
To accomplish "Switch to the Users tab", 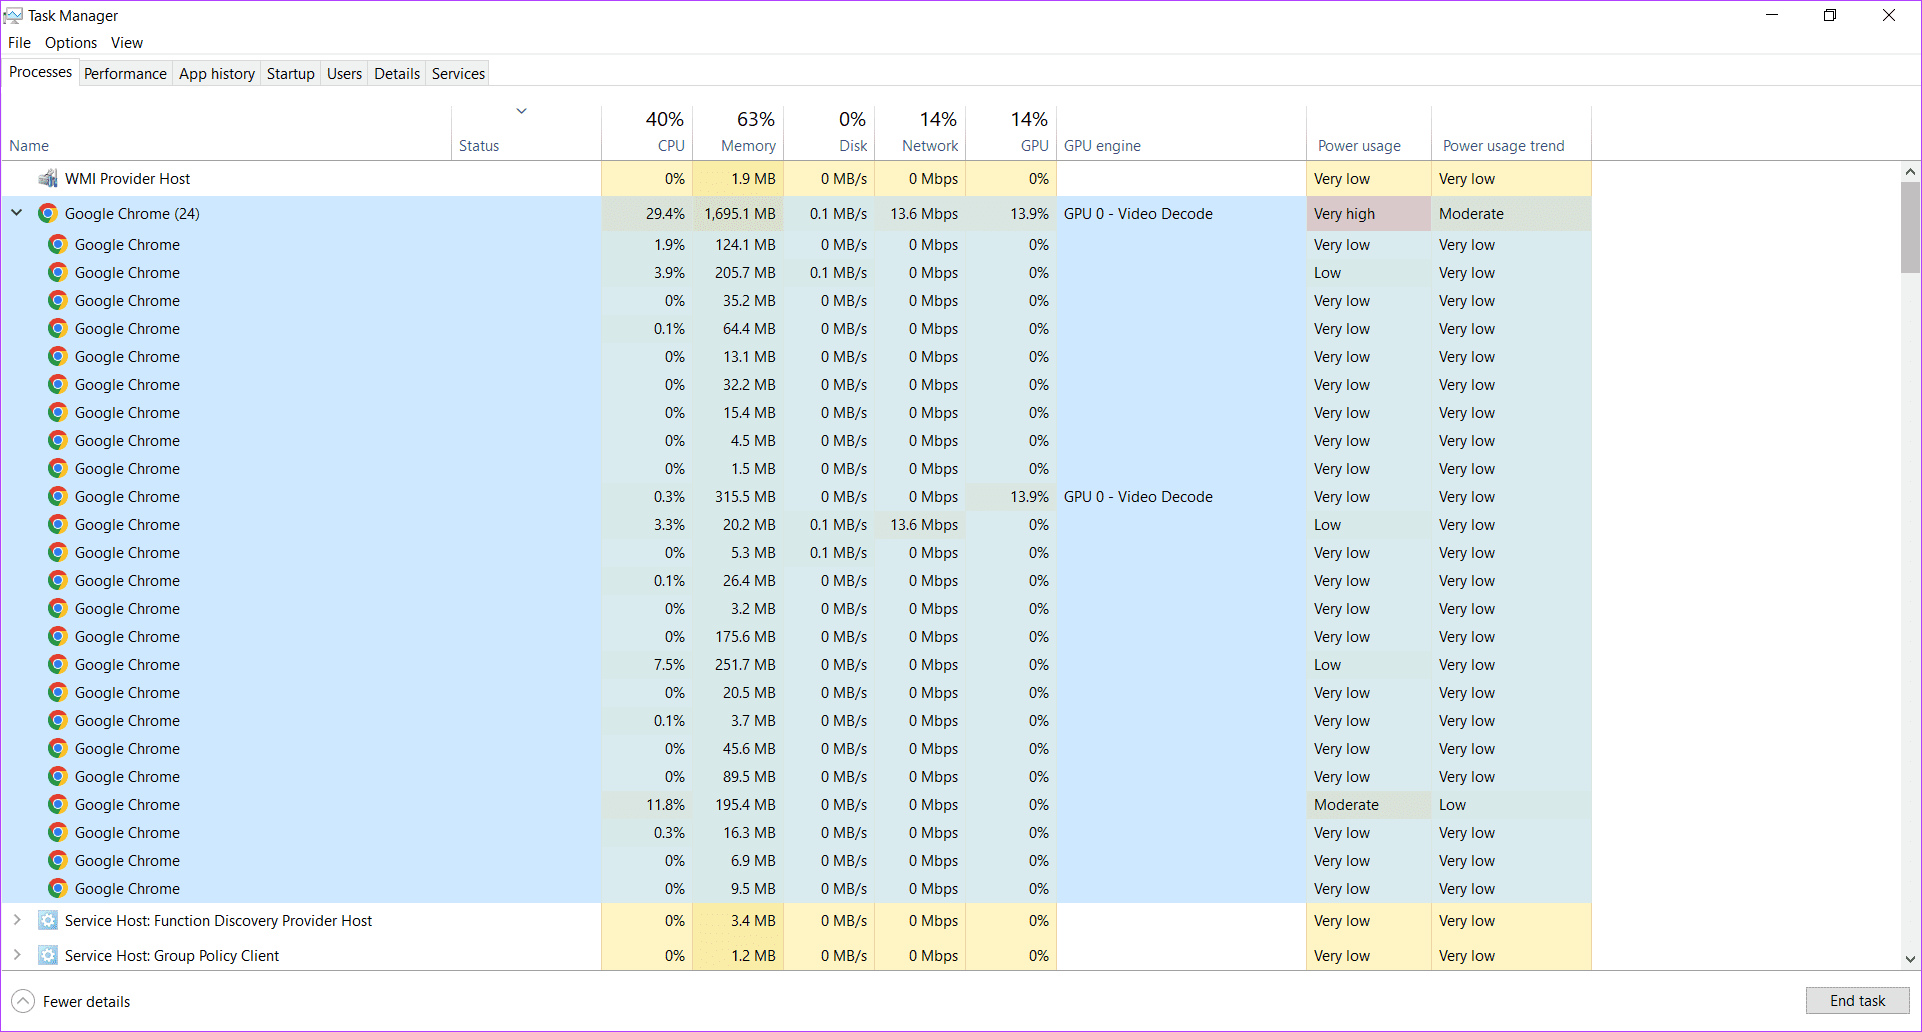I will coord(344,74).
